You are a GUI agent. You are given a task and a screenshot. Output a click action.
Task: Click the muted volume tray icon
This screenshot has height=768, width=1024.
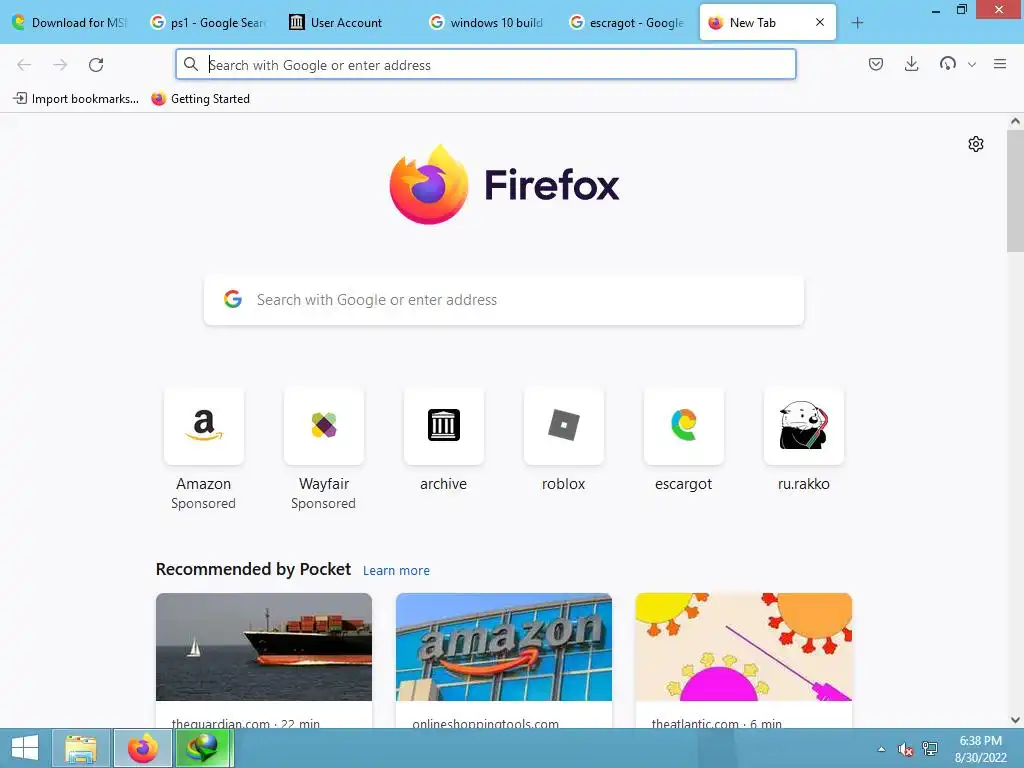pyautogui.click(x=905, y=749)
